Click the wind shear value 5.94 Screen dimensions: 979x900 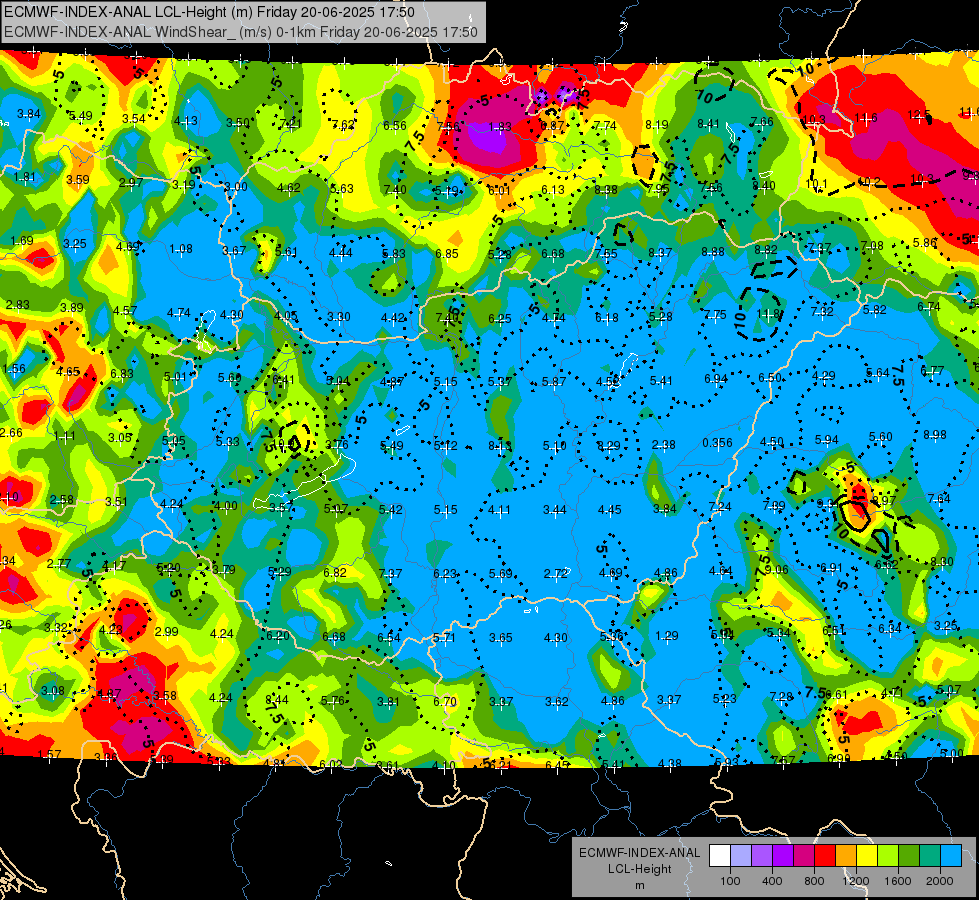[x=826, y=440]
